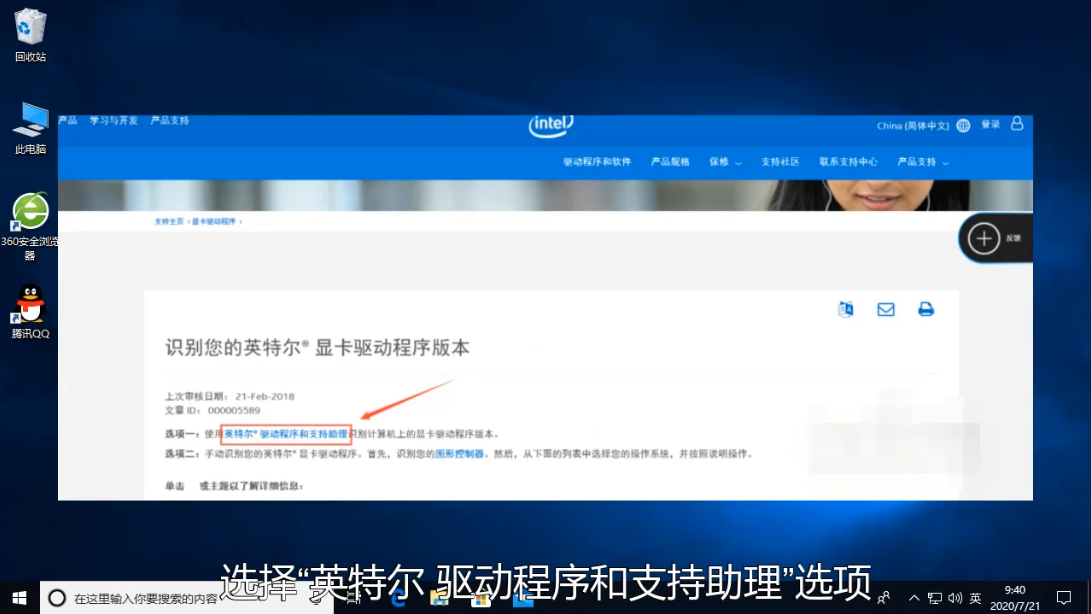Click the 图形控制器 hyperlink
This screenshot has width=1091, height=614.
460,454
